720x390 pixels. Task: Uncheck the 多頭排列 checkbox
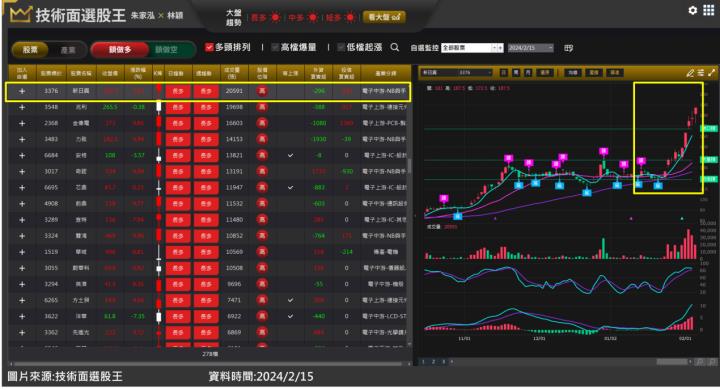(x=209, y=47)
